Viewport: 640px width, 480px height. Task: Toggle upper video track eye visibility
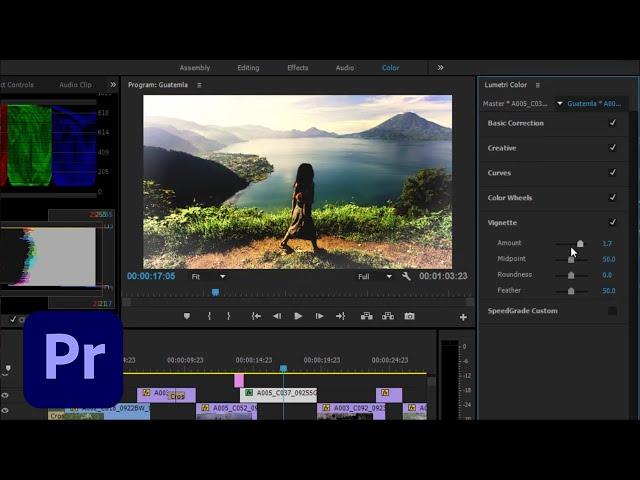click(5, 395)
